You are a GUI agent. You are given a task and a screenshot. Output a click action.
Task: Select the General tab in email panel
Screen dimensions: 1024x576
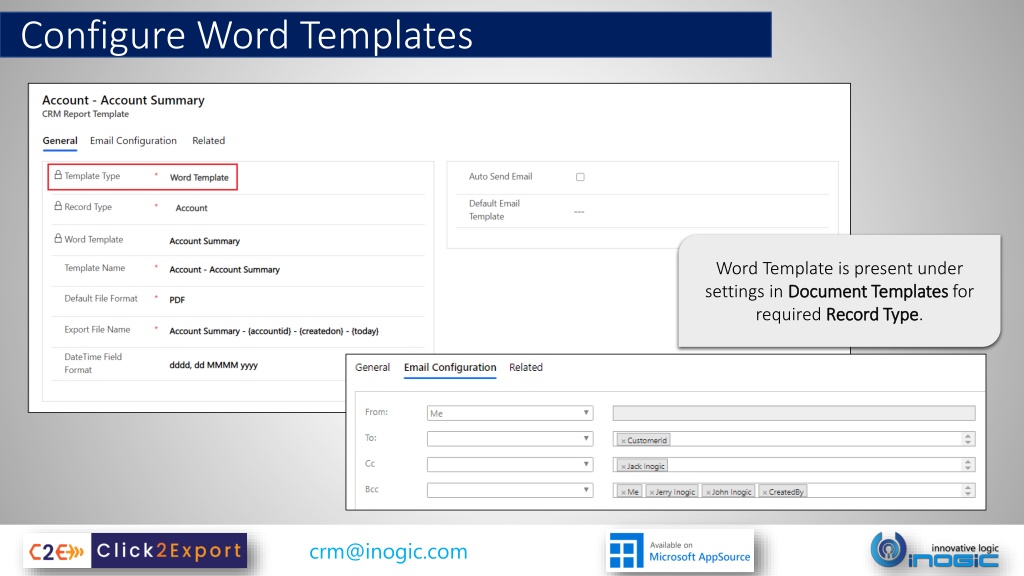tap(372, 367)
